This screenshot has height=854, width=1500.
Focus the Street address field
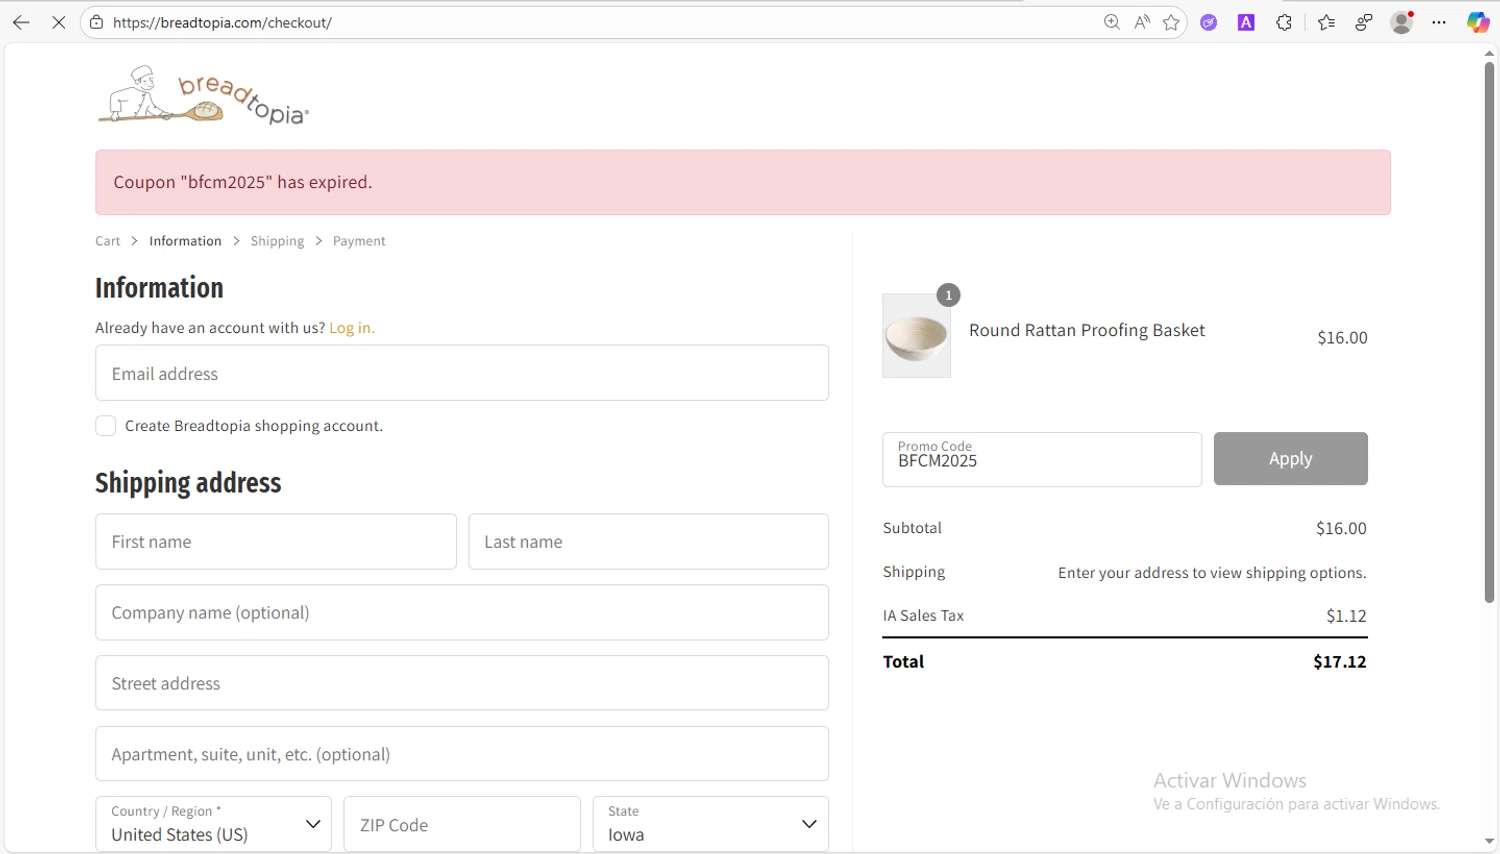pos(462,683)
